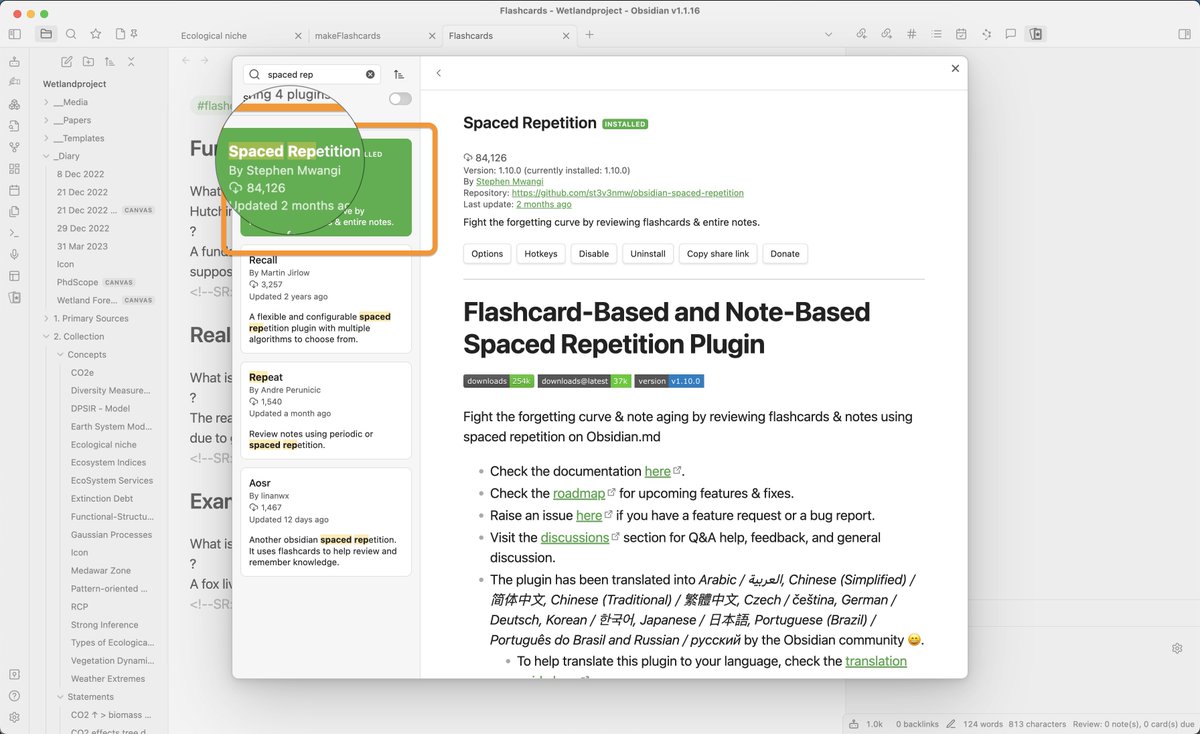Toggle the left sidebar icon

tap(14, 34)
